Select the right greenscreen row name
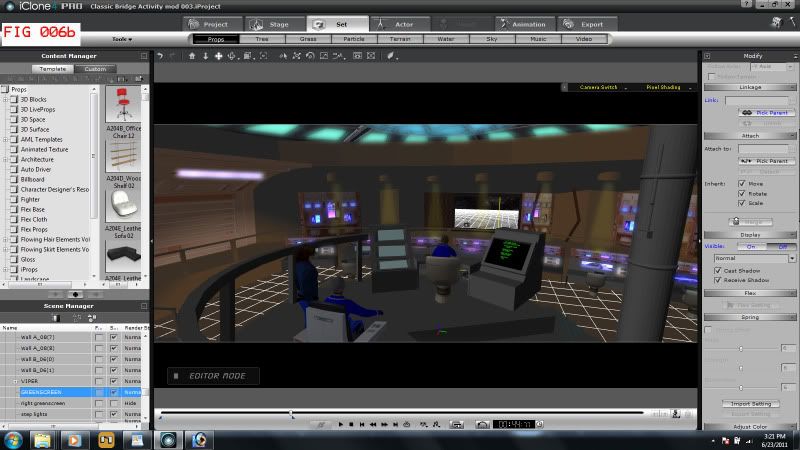800x450 pixels. pos(43,403)
